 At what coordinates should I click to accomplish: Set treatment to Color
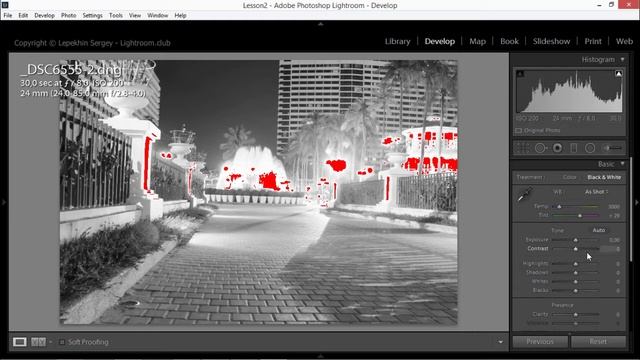pos(569,177)
